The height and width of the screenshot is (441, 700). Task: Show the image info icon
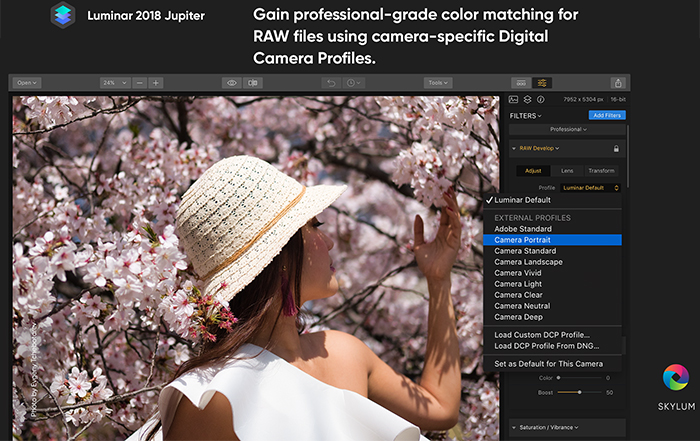[541, 100]
